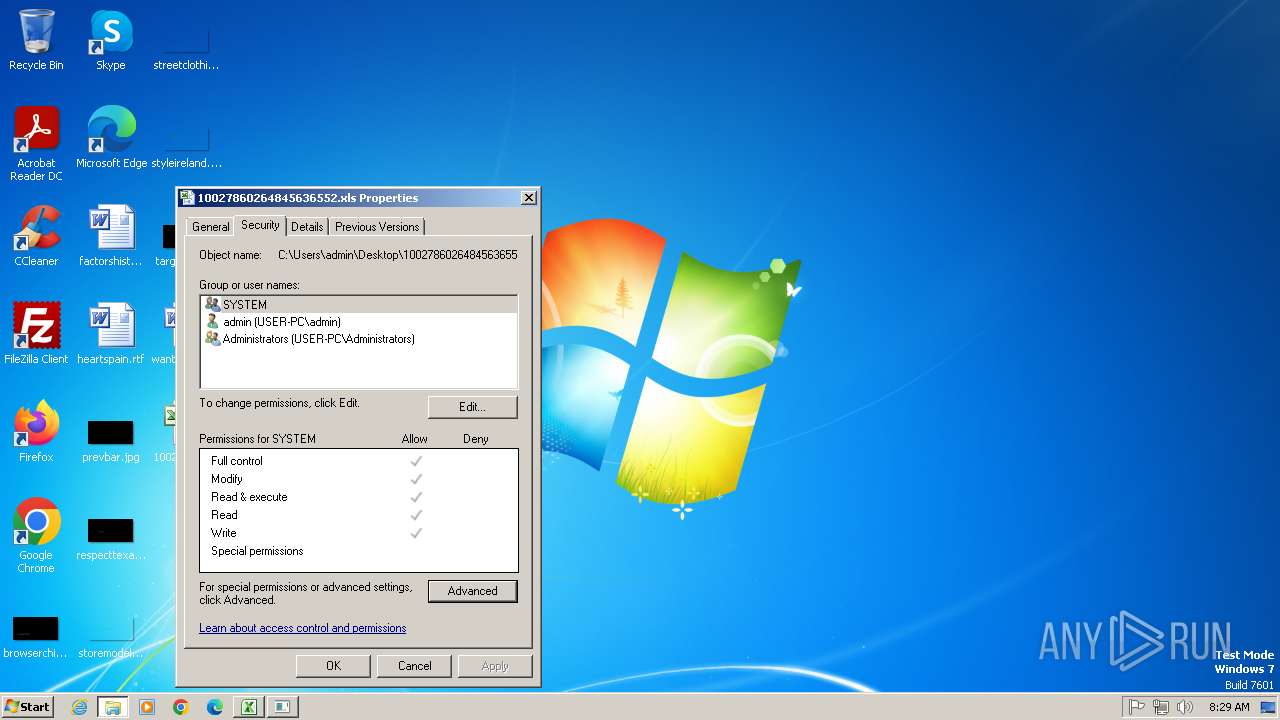Image resolution: width=1280 pixels, height=720 pixels.
Task: Click the Object name path text
Action: (398, 255)
